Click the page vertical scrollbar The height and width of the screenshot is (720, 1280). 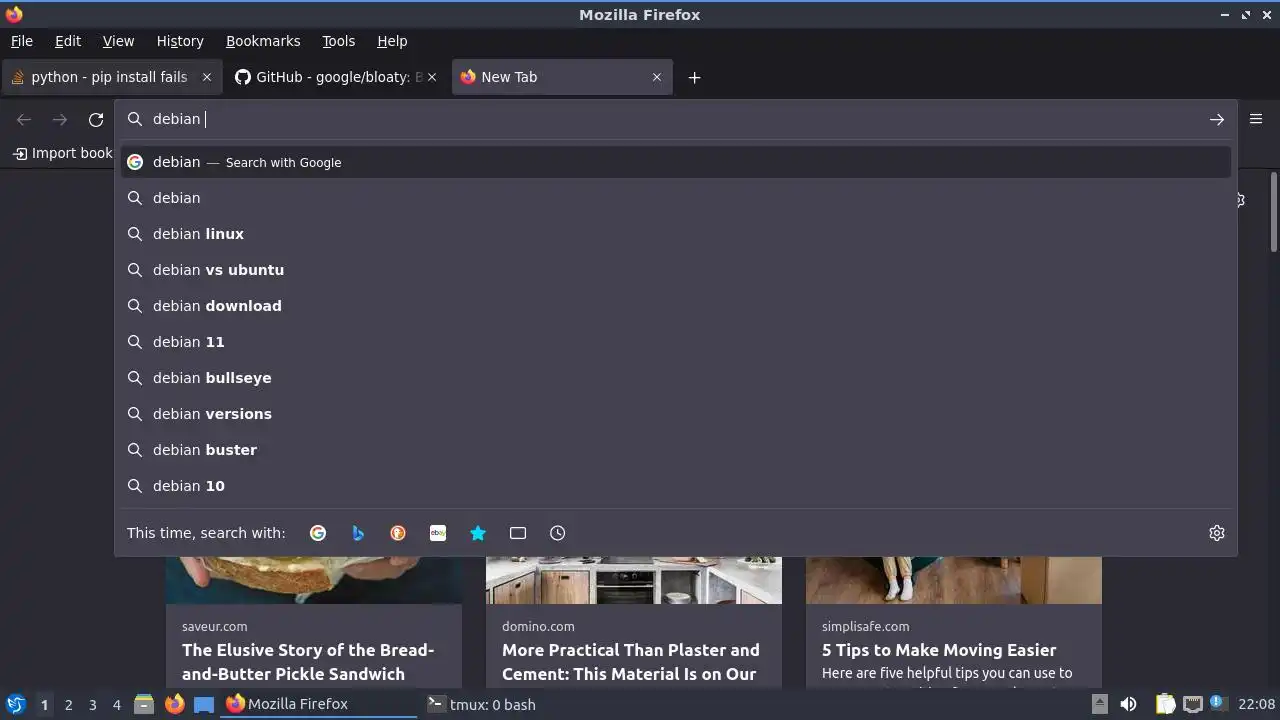[1273, 212]
